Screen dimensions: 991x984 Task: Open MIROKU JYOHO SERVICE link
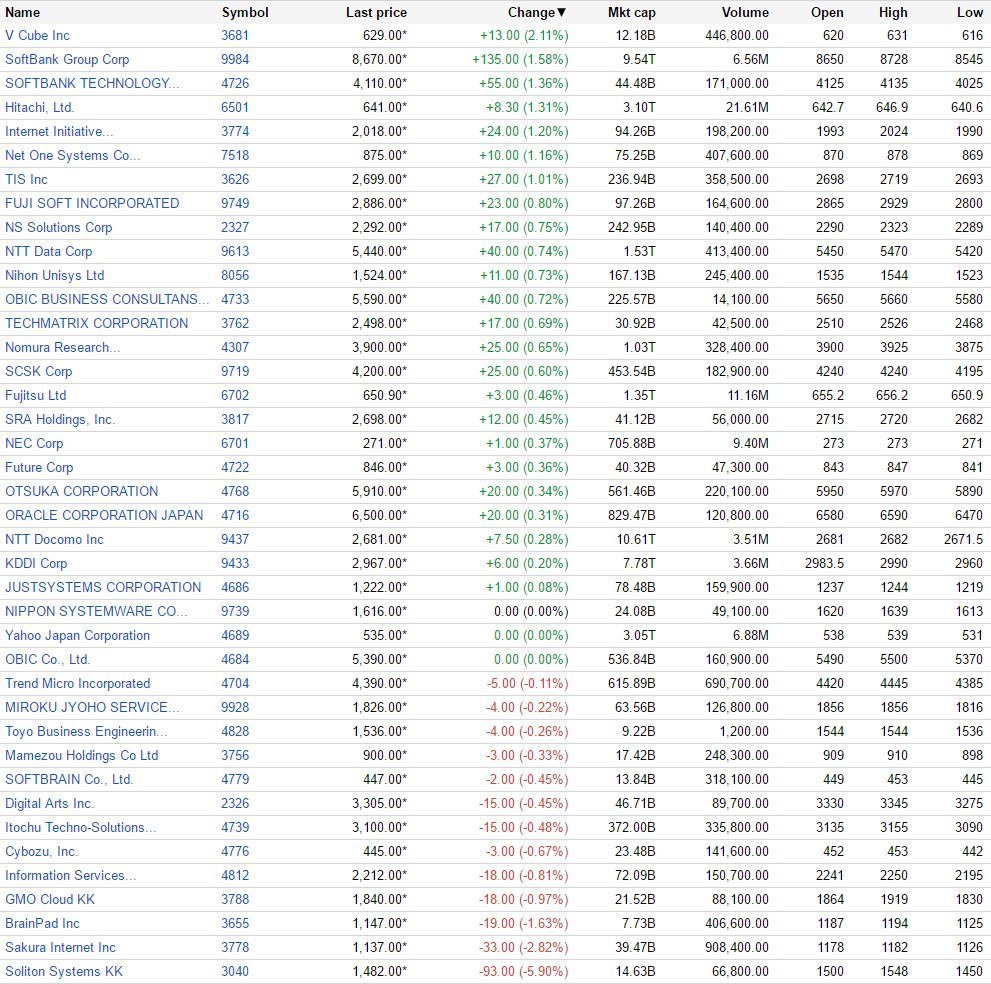[x=92, y=708]
